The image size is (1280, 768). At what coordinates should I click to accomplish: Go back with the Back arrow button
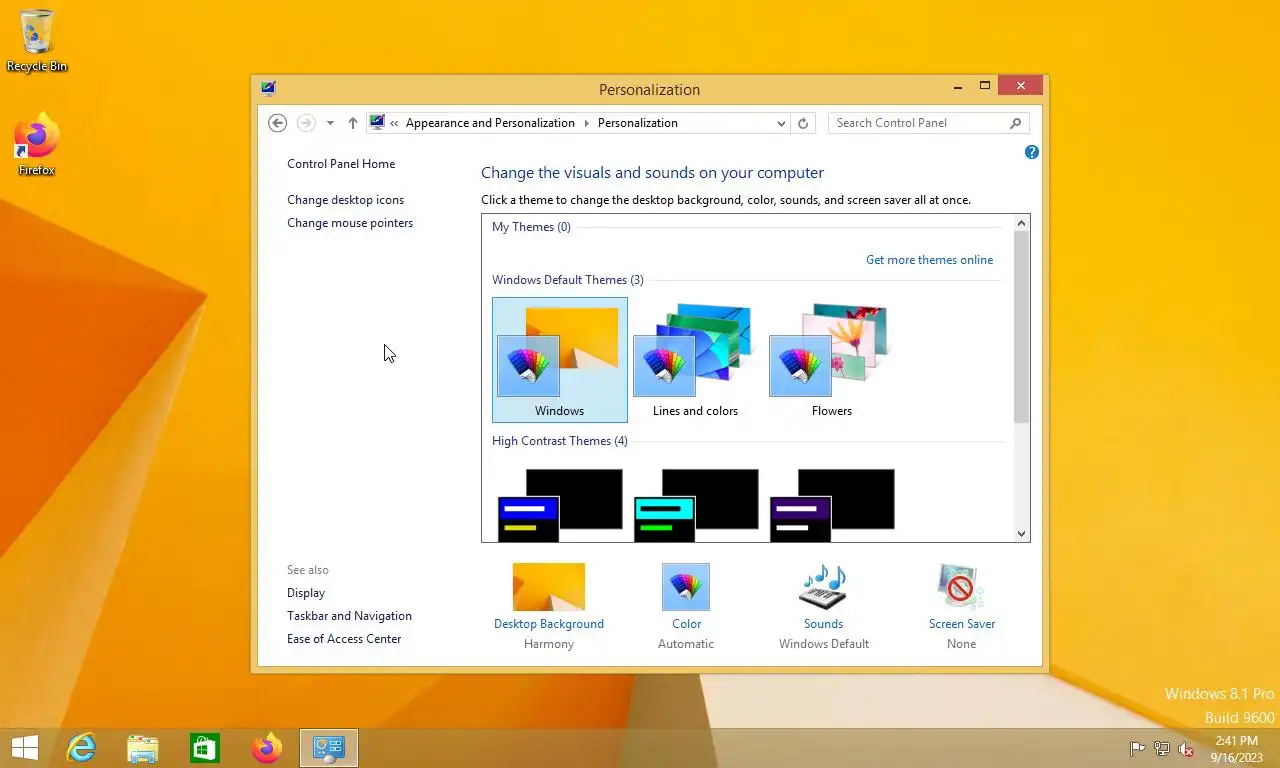(x=278, y=123)
